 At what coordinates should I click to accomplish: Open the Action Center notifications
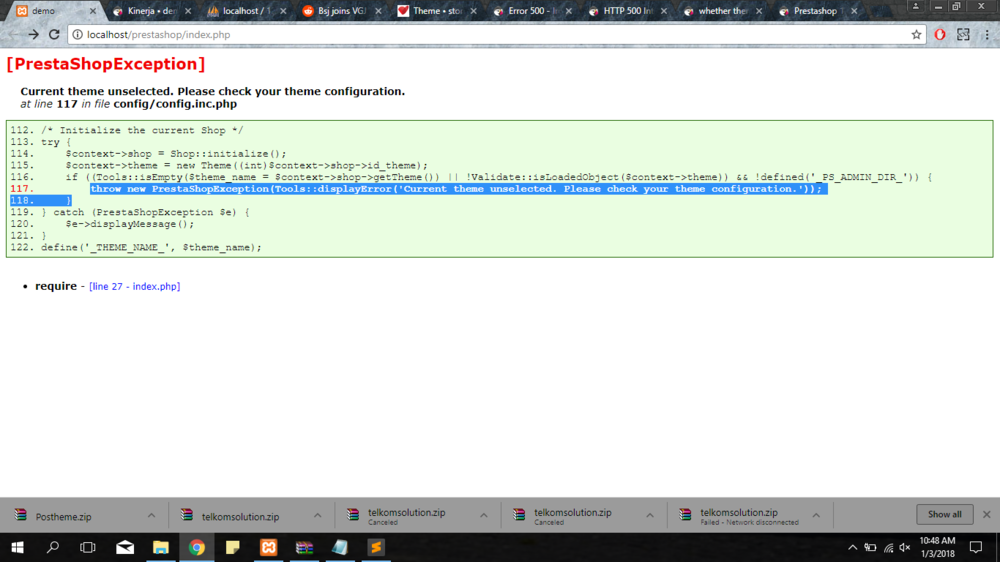pyautogui.click(x=976, y=547)
